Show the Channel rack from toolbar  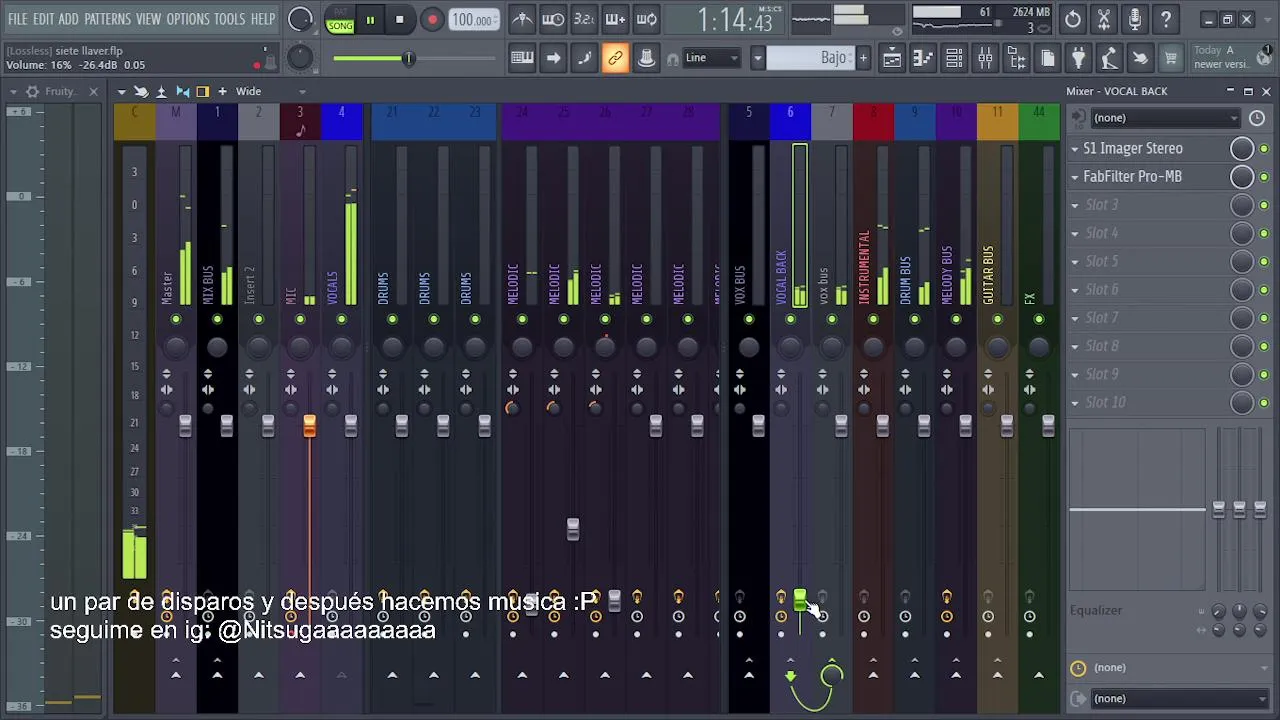(954, 59)
